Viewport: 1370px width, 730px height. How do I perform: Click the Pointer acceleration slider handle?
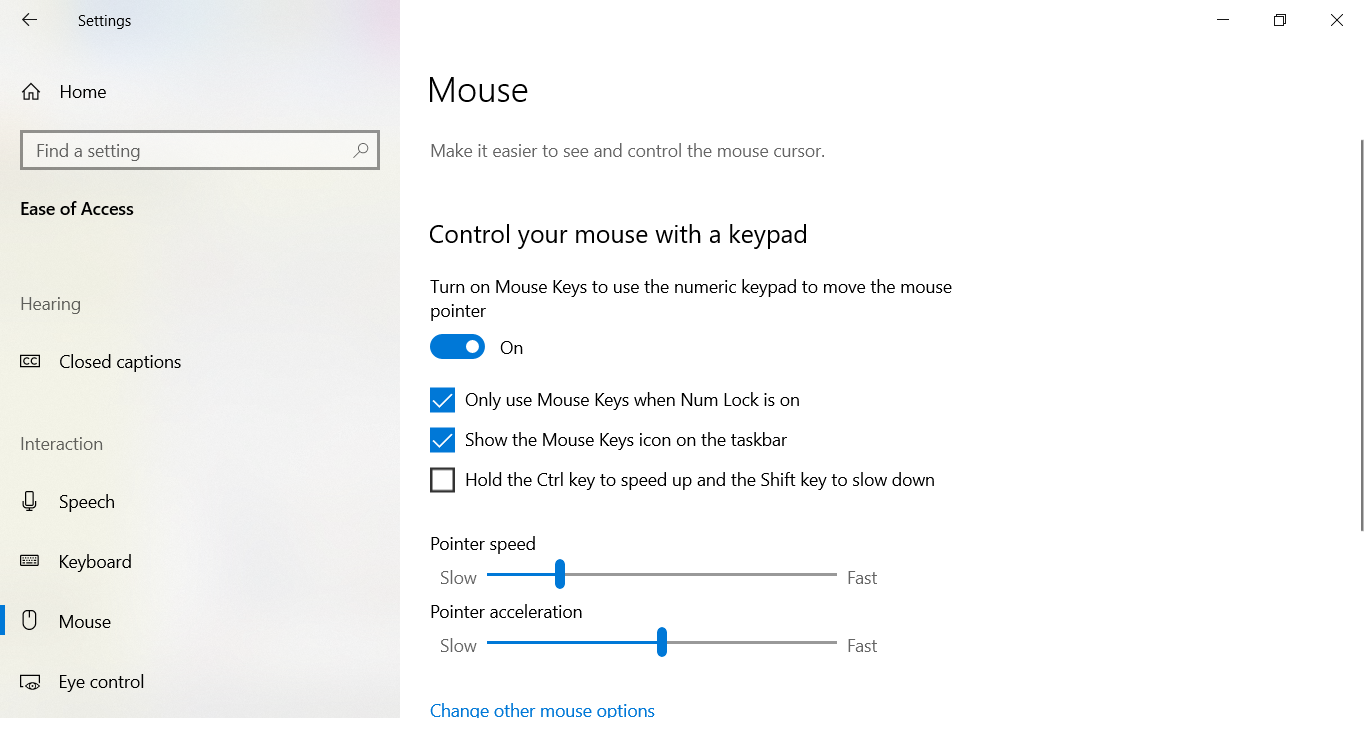[661, 643]
